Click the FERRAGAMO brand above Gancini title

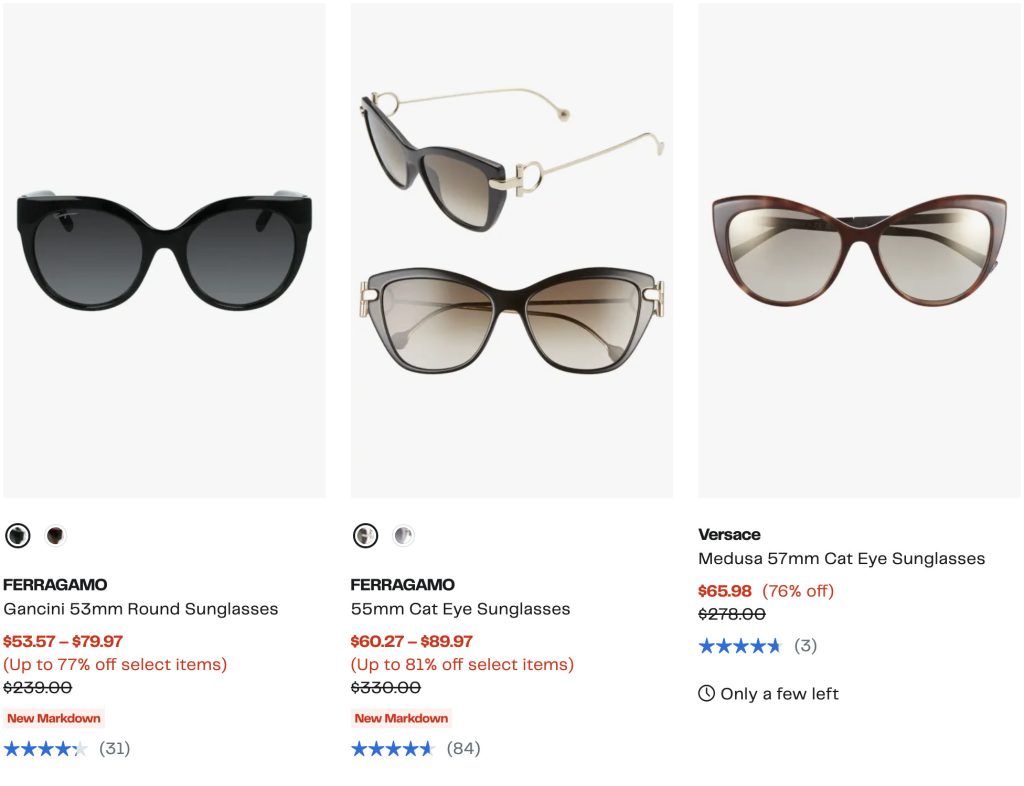coord(55,585)
